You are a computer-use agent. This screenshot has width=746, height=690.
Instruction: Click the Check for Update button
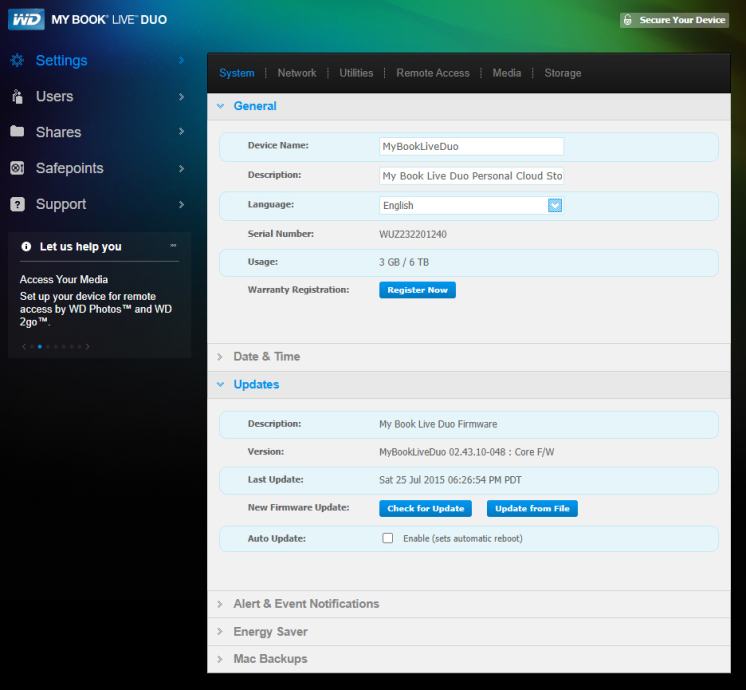(x=426, y=509)
